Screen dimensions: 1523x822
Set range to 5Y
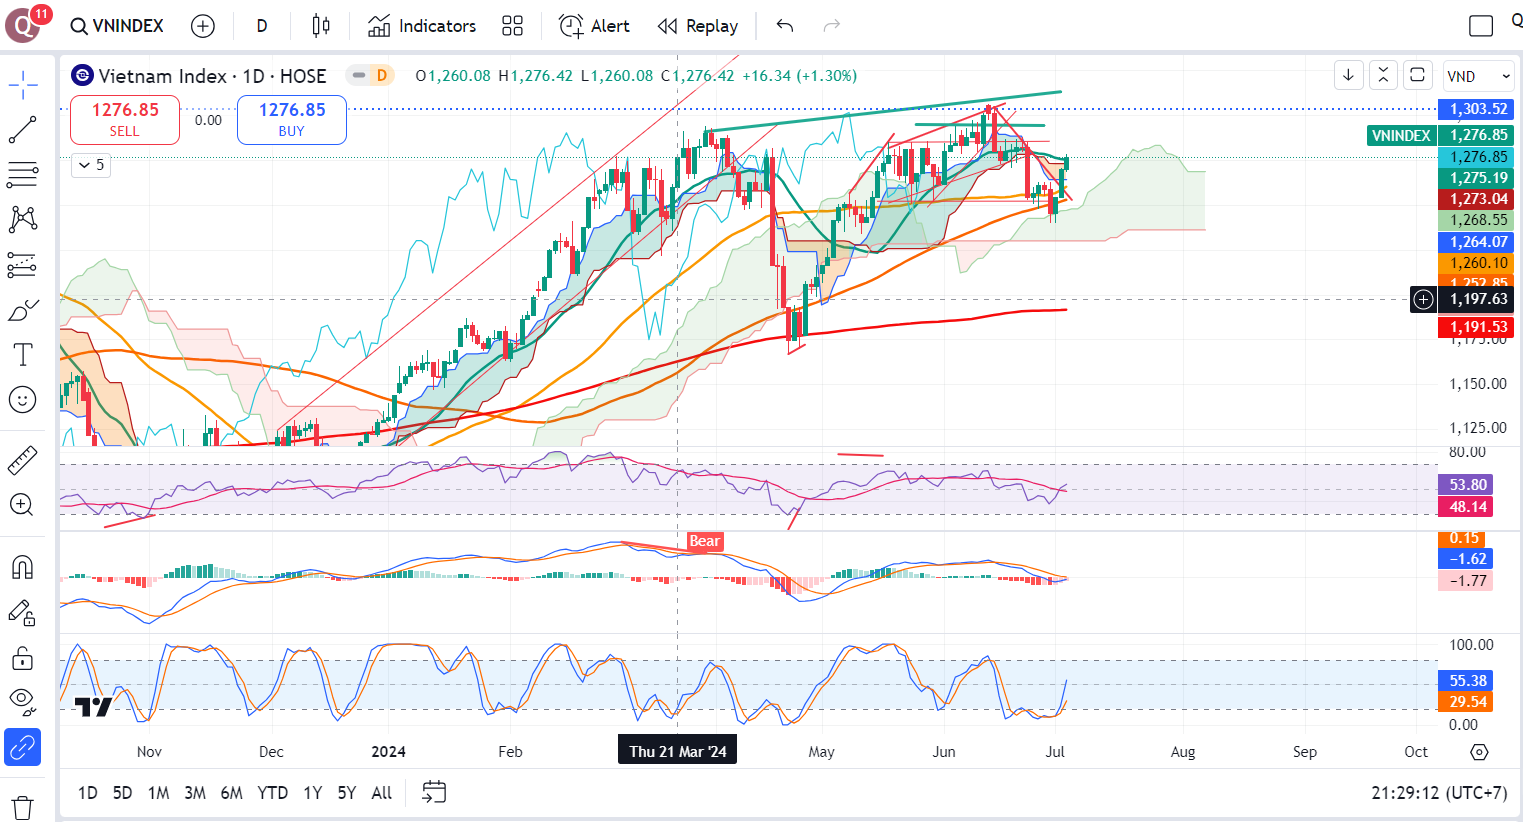tap(346, 793)
